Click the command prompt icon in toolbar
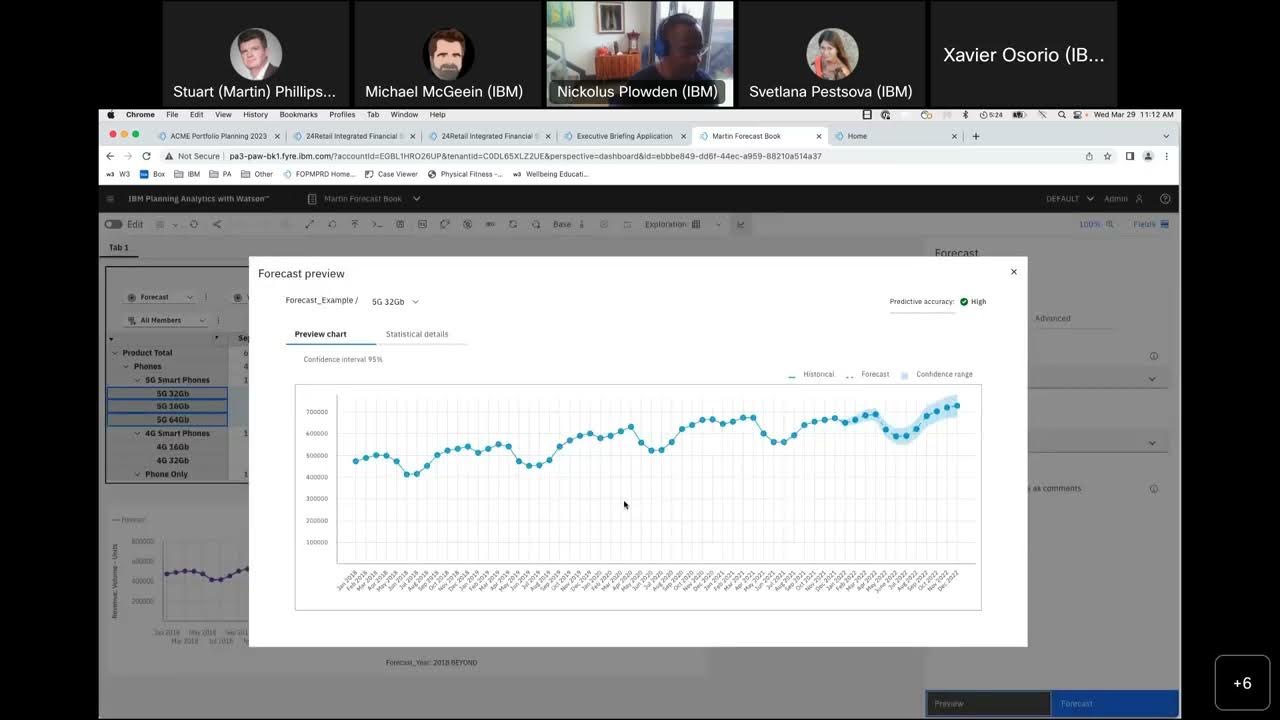This screenshot has height=720, width=1280. (377, 224)
